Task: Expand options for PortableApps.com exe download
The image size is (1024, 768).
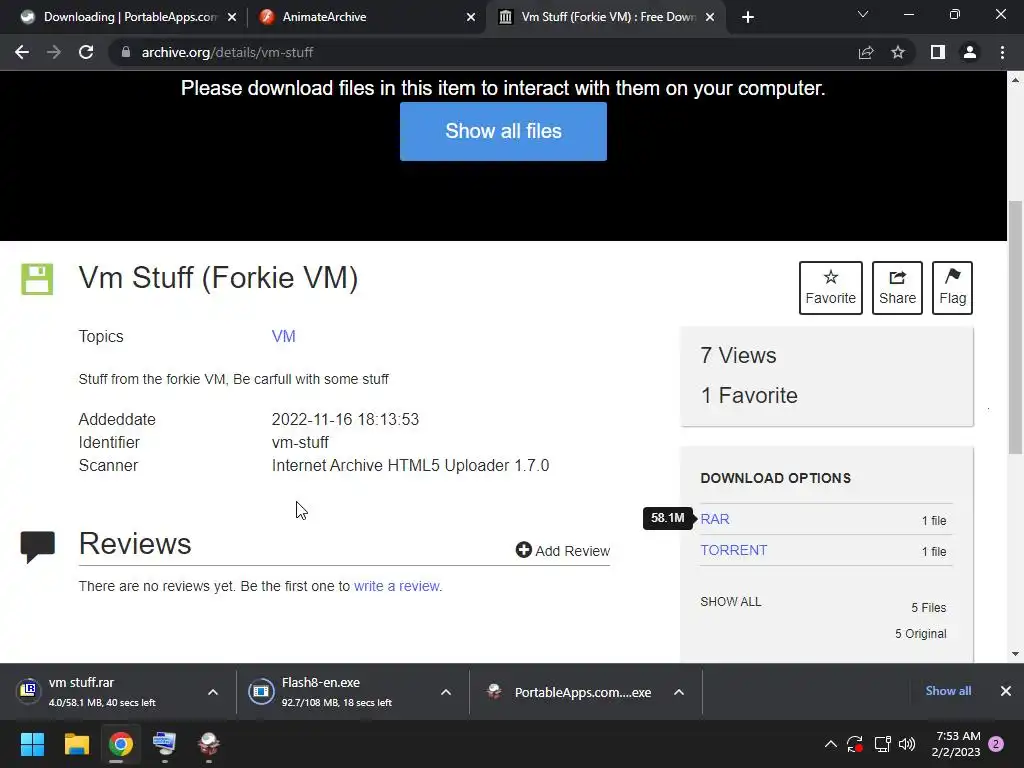Action: (679, 692)
